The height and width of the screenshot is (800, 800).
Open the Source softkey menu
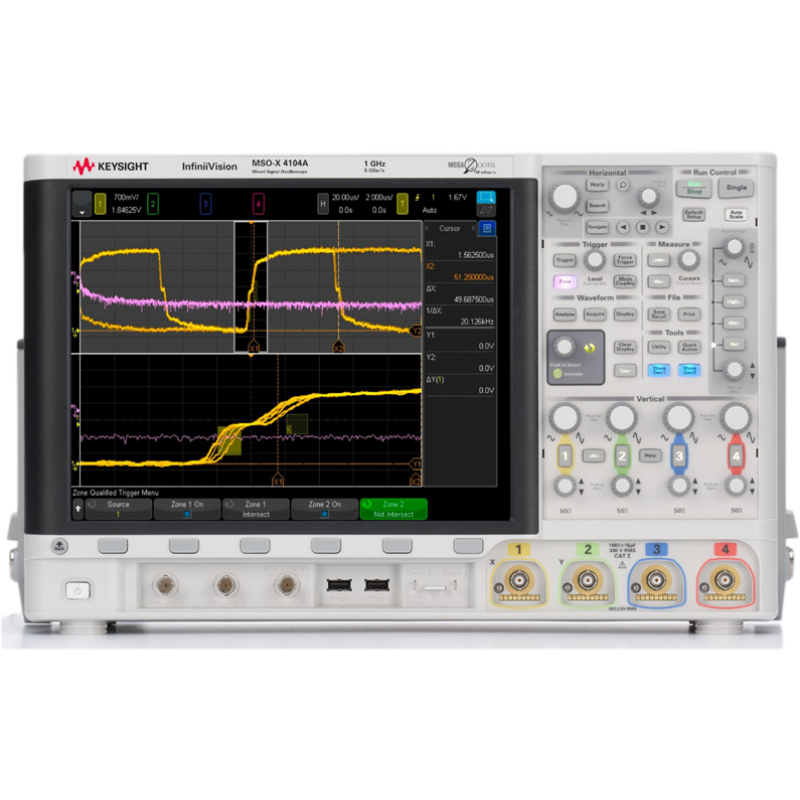(118, 509)
